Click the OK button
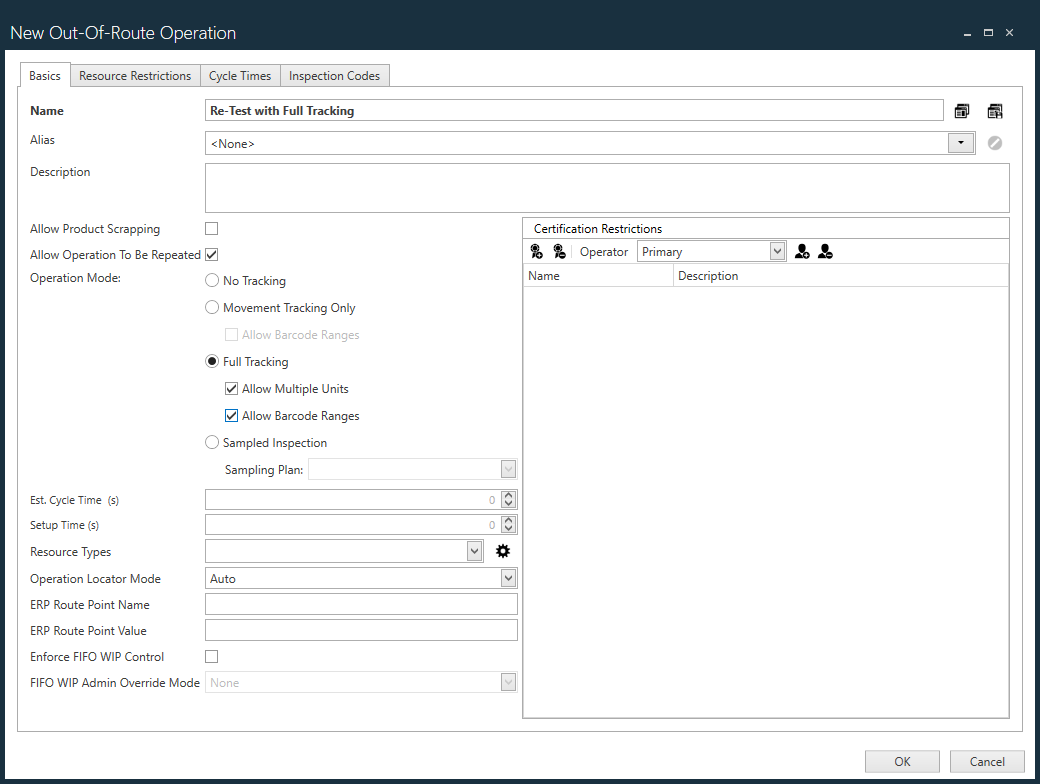This screenshot has height=784, width=1040. pos(901,761)
